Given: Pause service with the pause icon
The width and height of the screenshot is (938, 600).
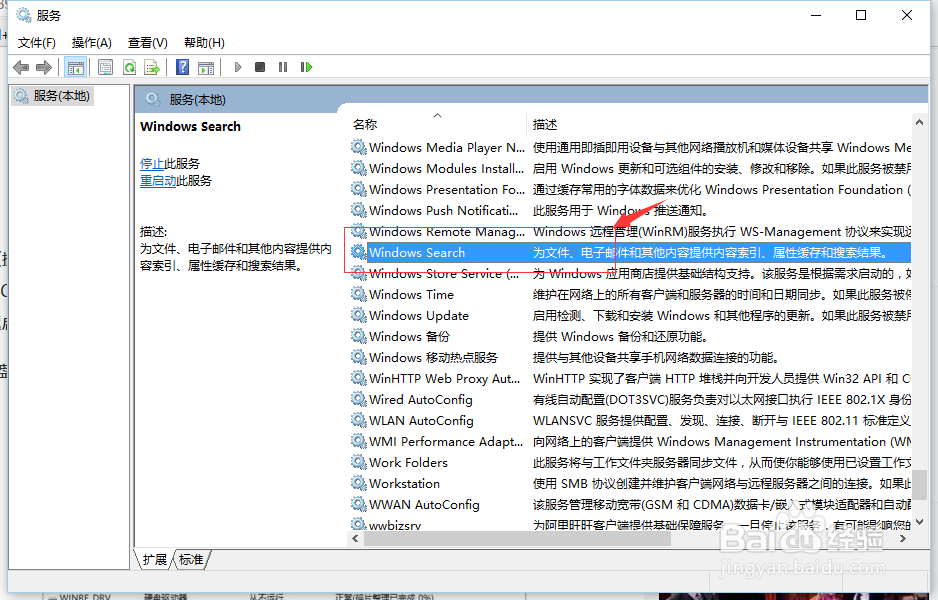Looking at the screenshot, I should (282, 67).
